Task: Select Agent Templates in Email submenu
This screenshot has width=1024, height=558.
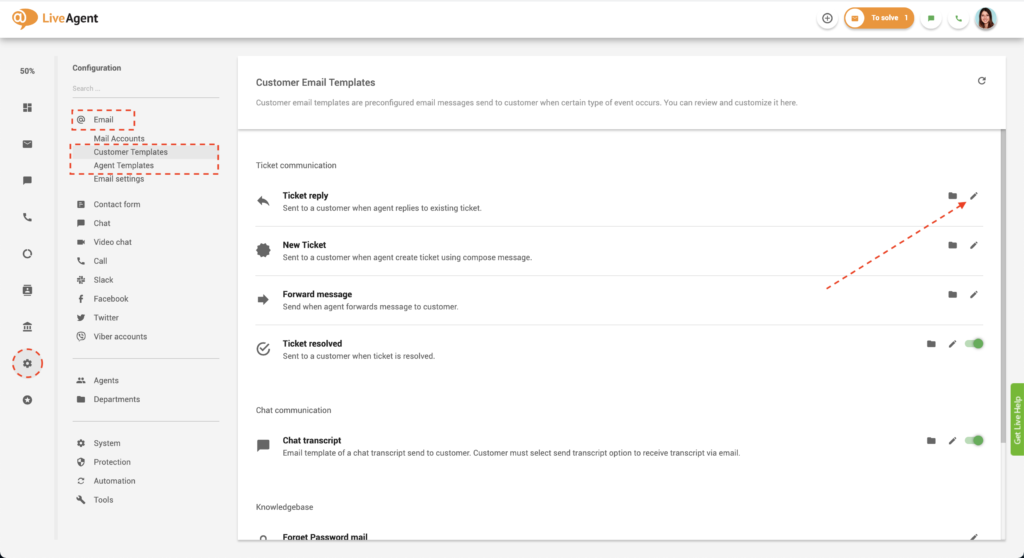Action: pos(124,166)
